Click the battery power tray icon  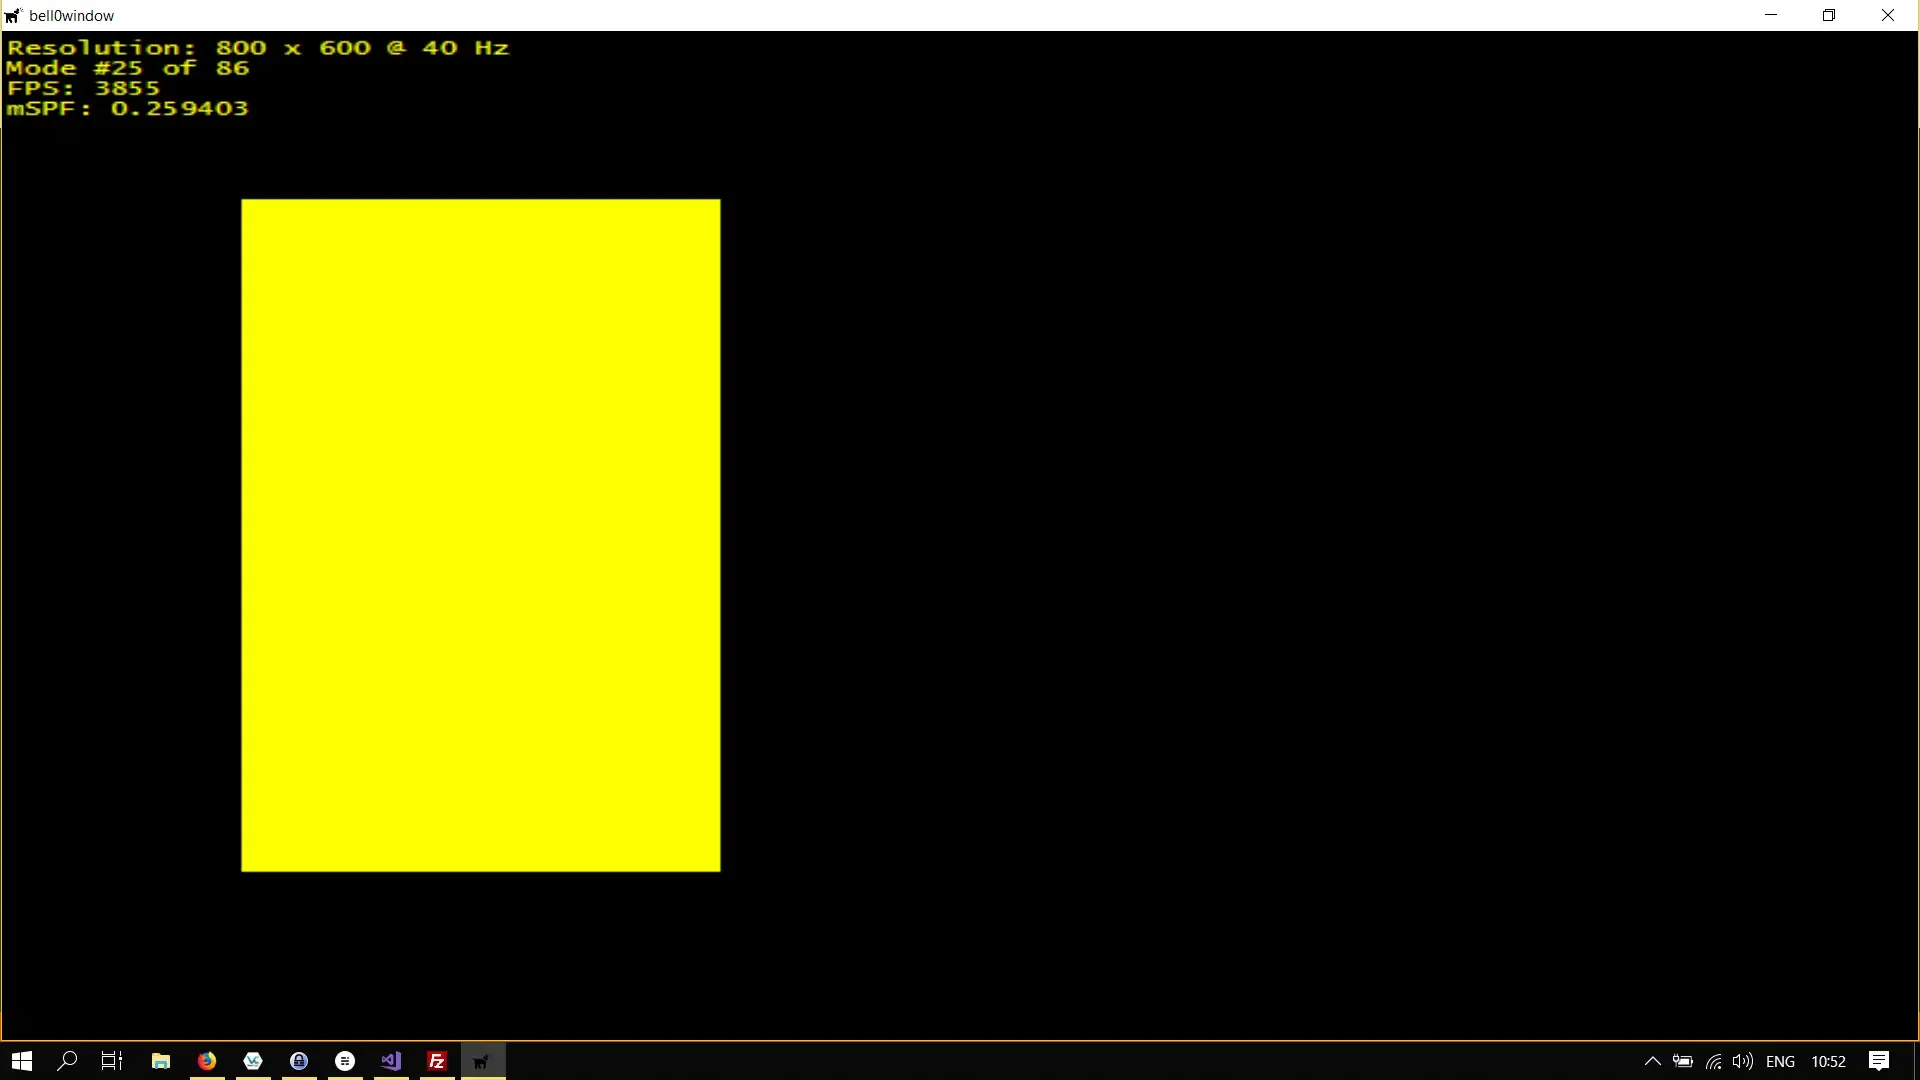[x=1683, y=1061]
